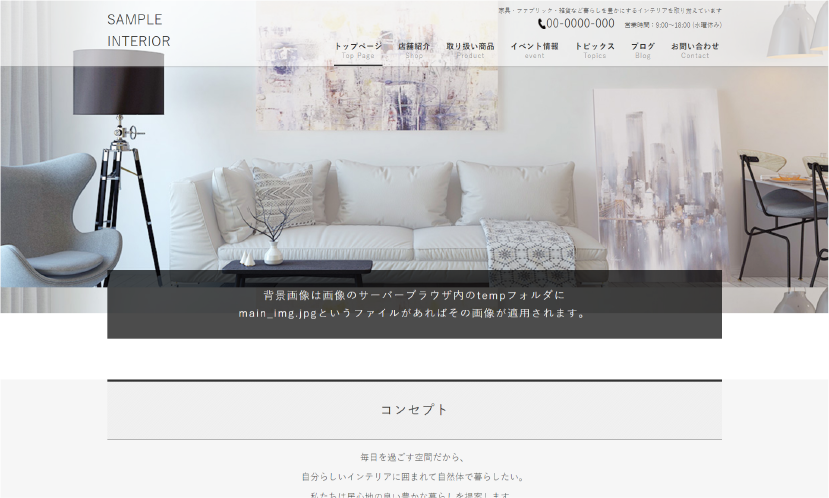Viewport: 829px width, 498px height.
Task: Click the コンセプト section heading
Action: (x=414, y=410)
